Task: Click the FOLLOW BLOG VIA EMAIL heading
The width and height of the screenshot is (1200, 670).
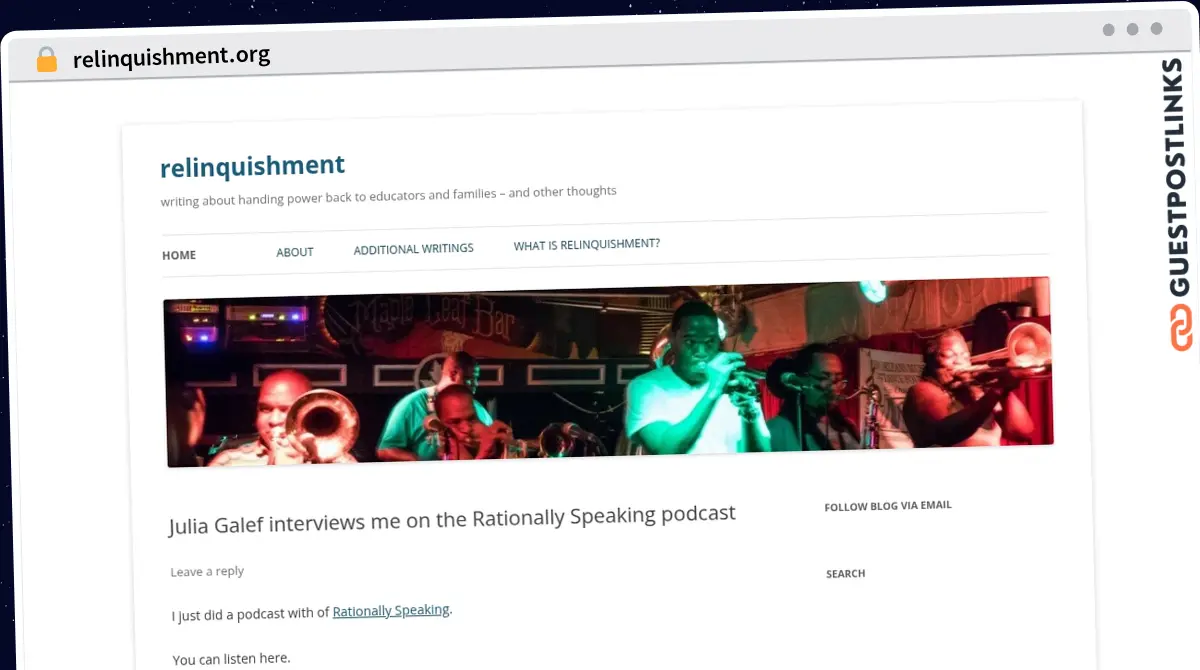Action: point(887,506)
